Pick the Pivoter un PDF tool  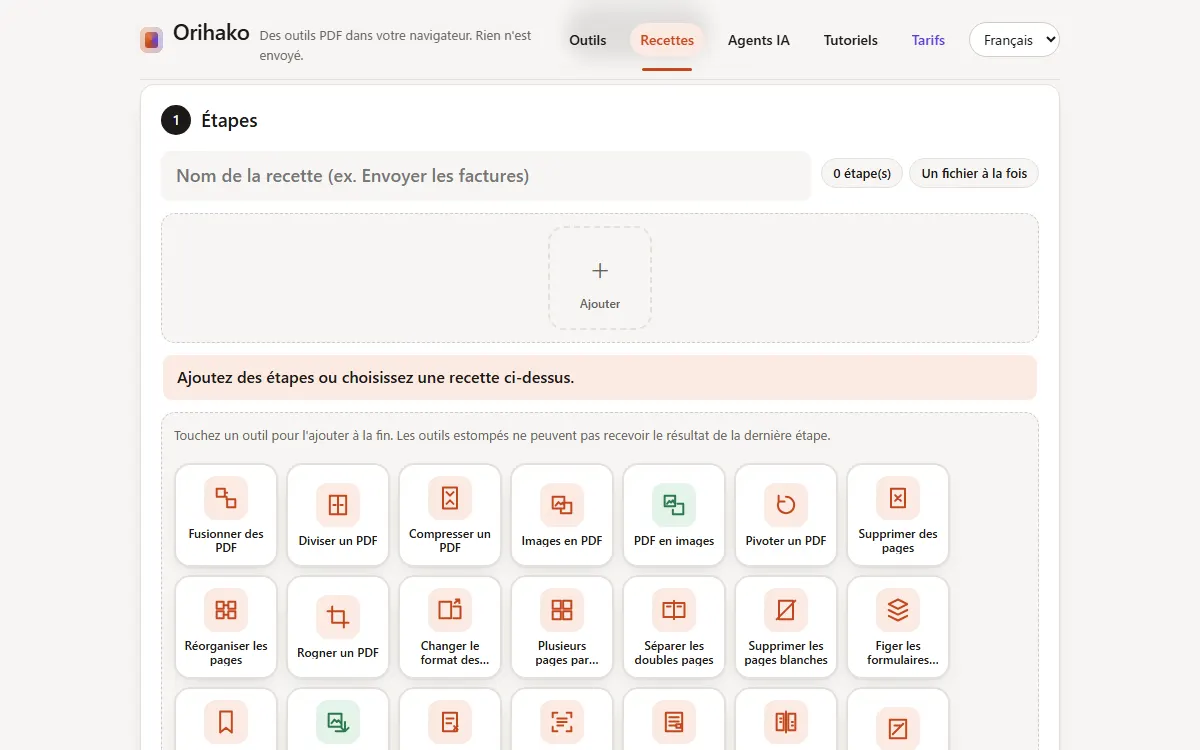[x=786, y=515]
